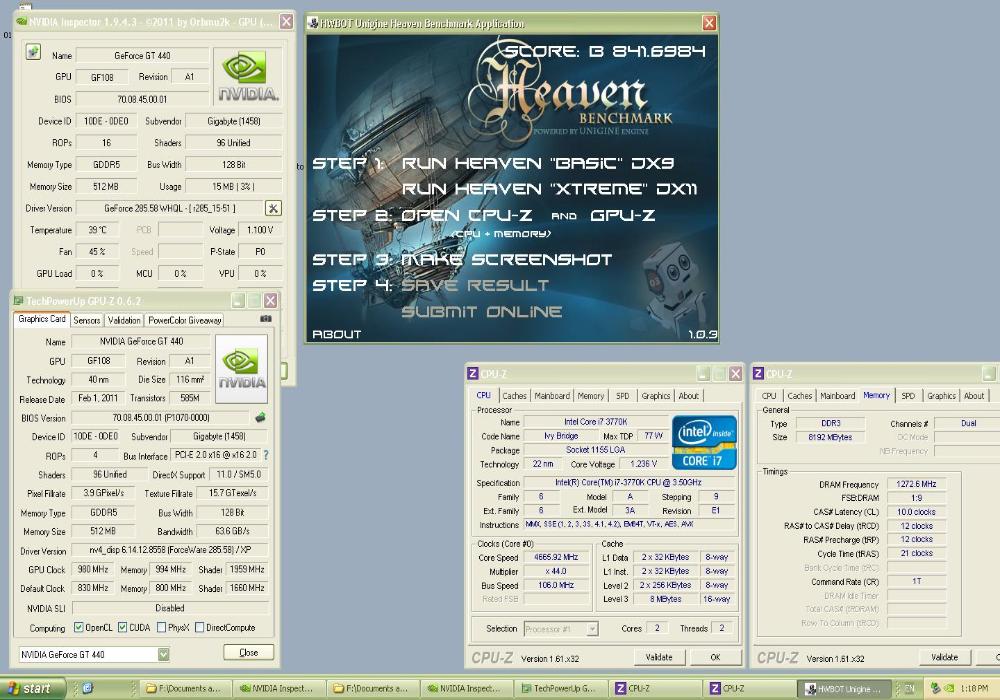The width and height of the screenshot is (1000, 700).
Task: Click the Intel Core i7 logo in CPU-Z
Action: (x=704, y=442)
